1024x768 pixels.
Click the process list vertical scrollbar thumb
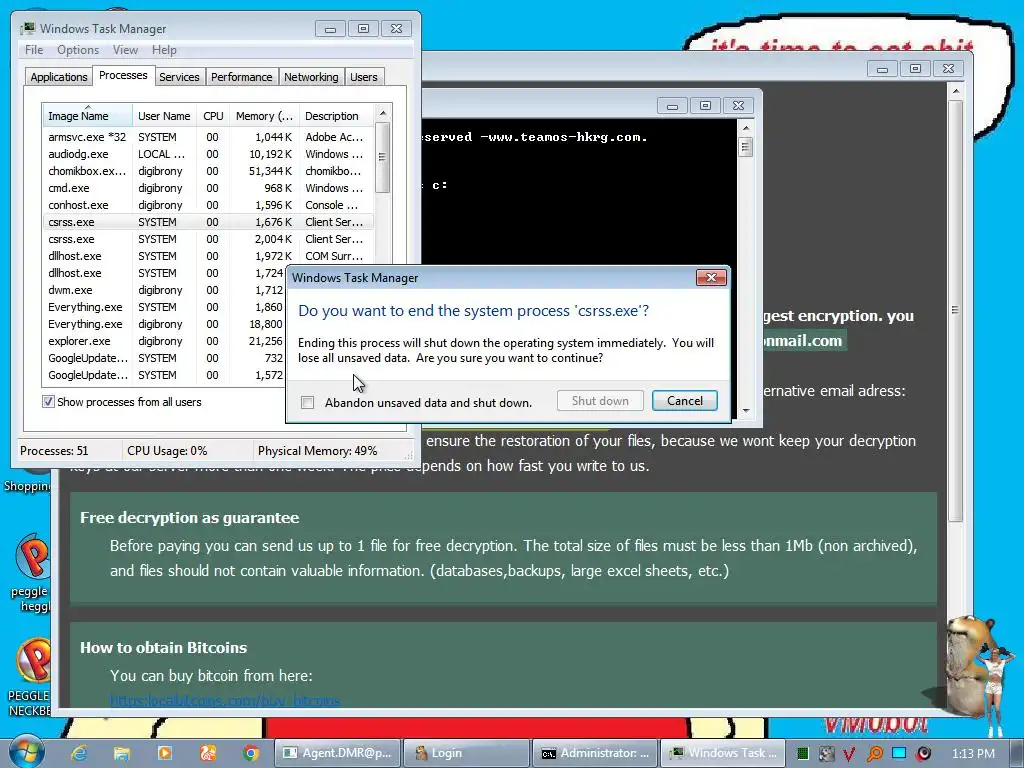383,157
